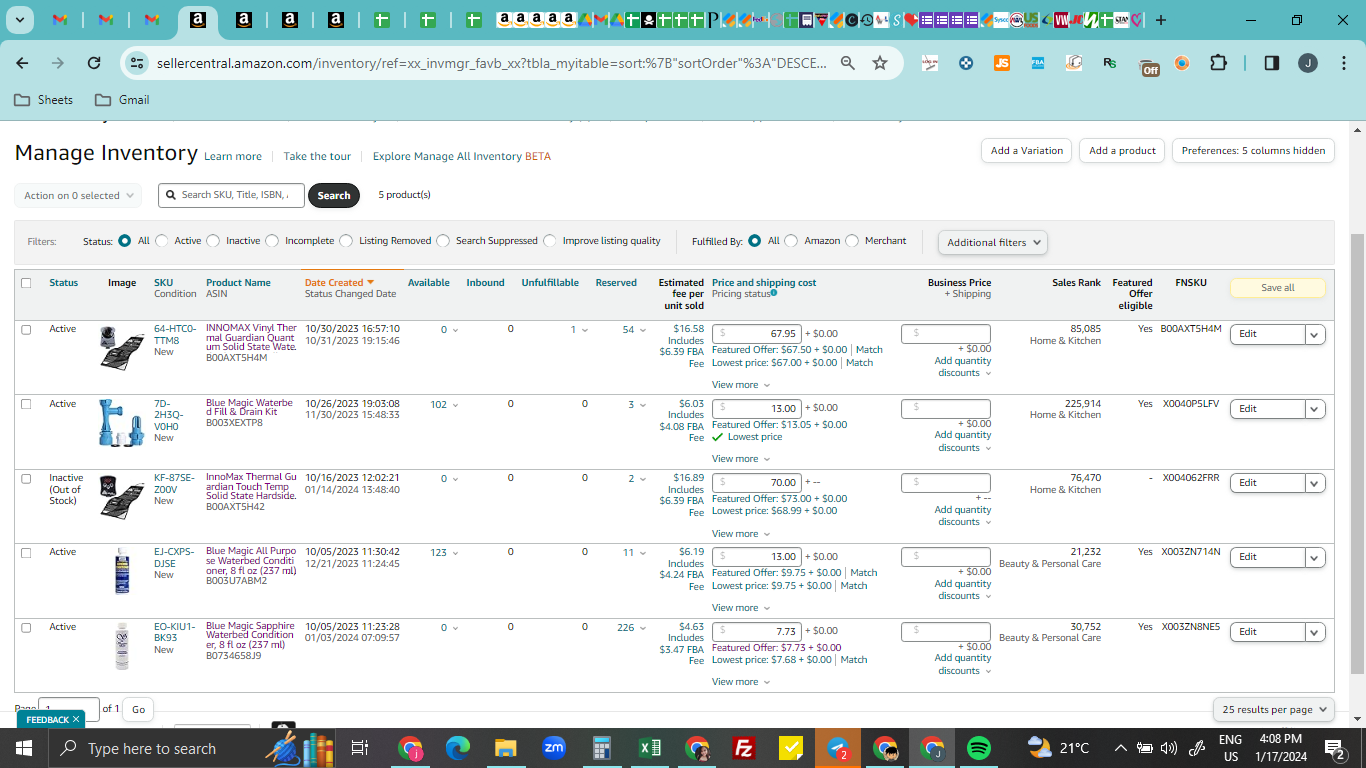Open Excel from the taskbar

pos(650,748)
